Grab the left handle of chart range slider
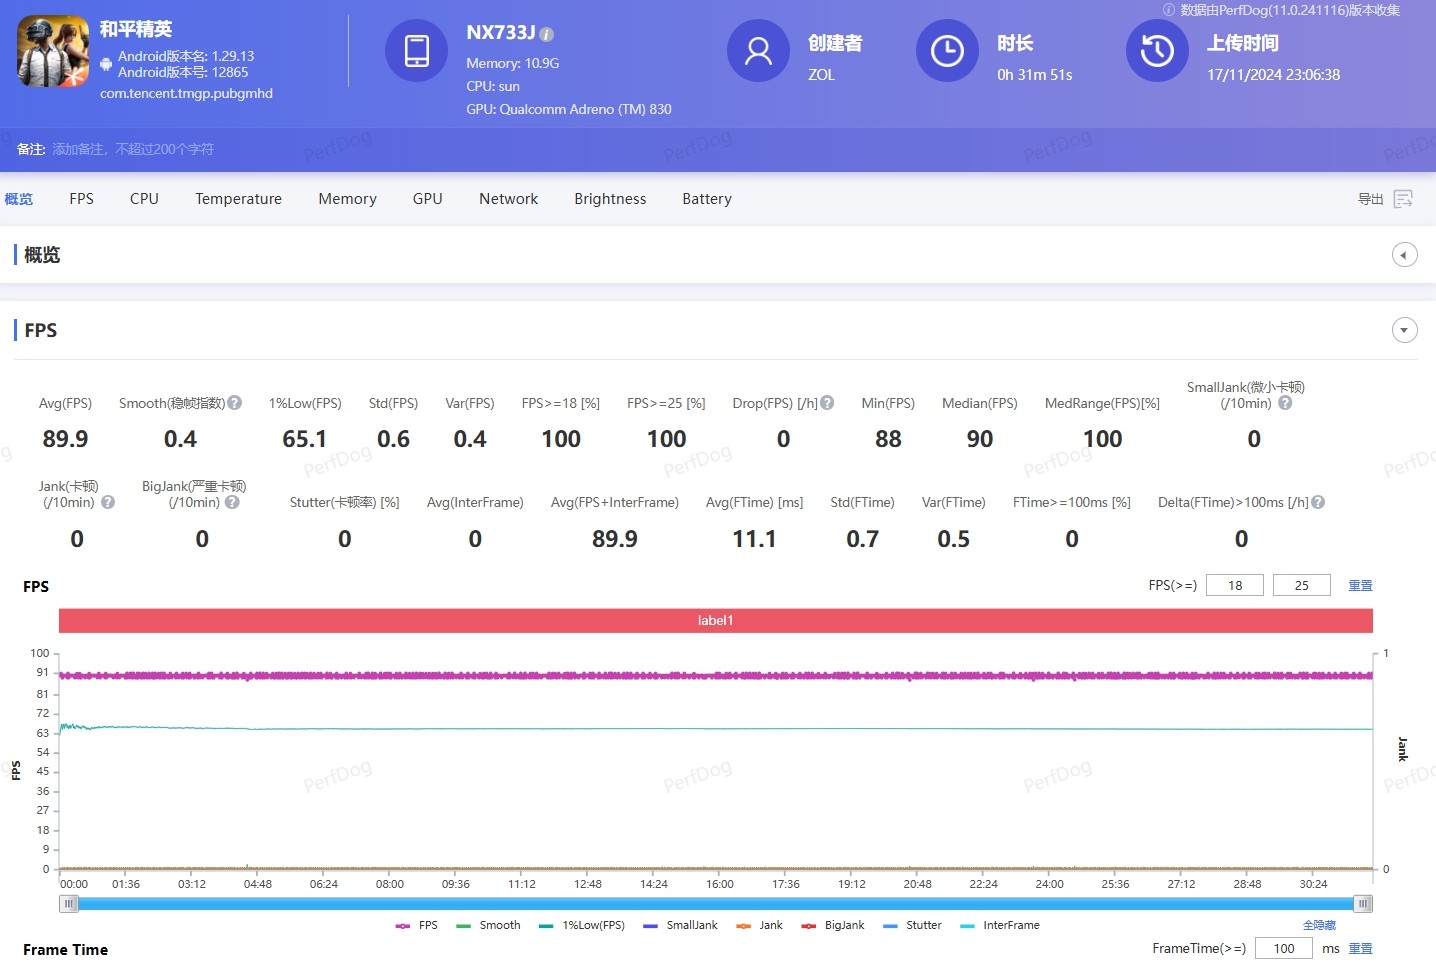The width and height of the screenshot is (1436, 968). pyautogui.click(x=69, y=904)
